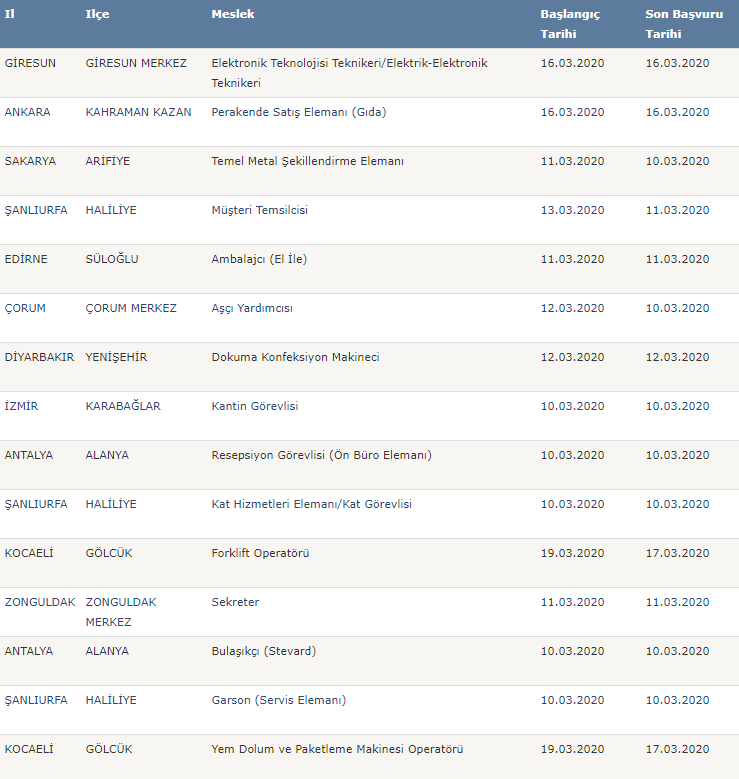Select the Kat Hizmetleri Elemanı job row

311,504
